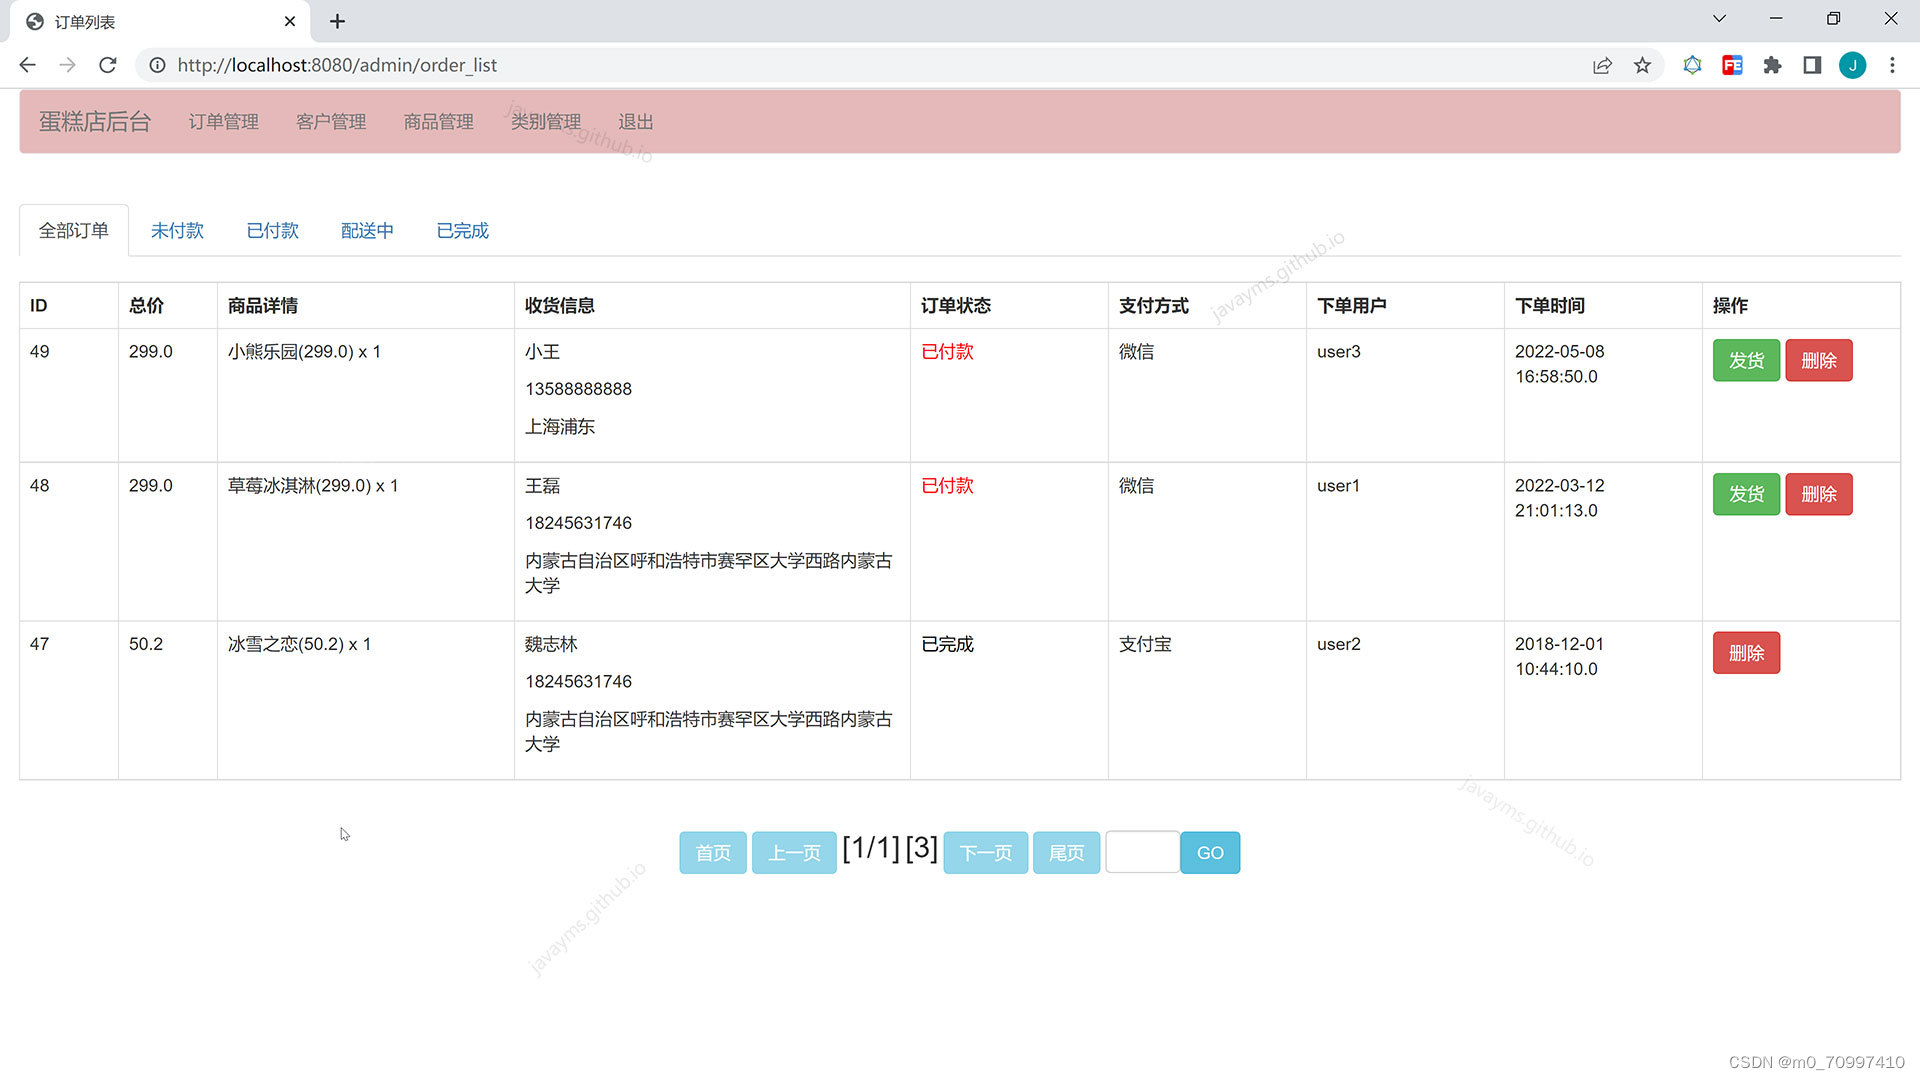This screenshot has height=1080, width=1920.
Task: Reload the page with the refresh icon
Action: point(108,65)
